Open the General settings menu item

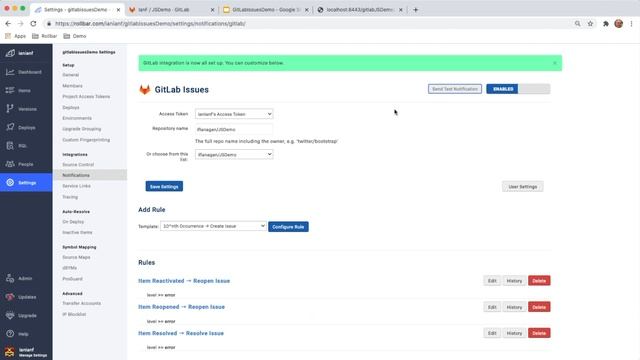tap(71, 75)
